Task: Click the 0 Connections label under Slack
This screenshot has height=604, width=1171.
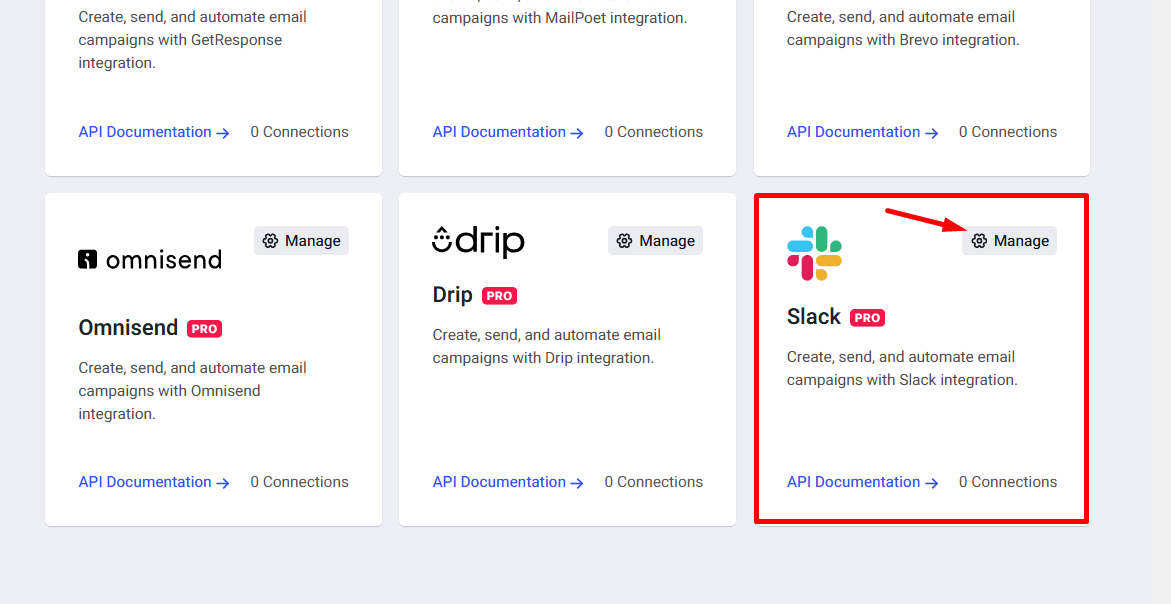Action: (x=1008, y=482)
